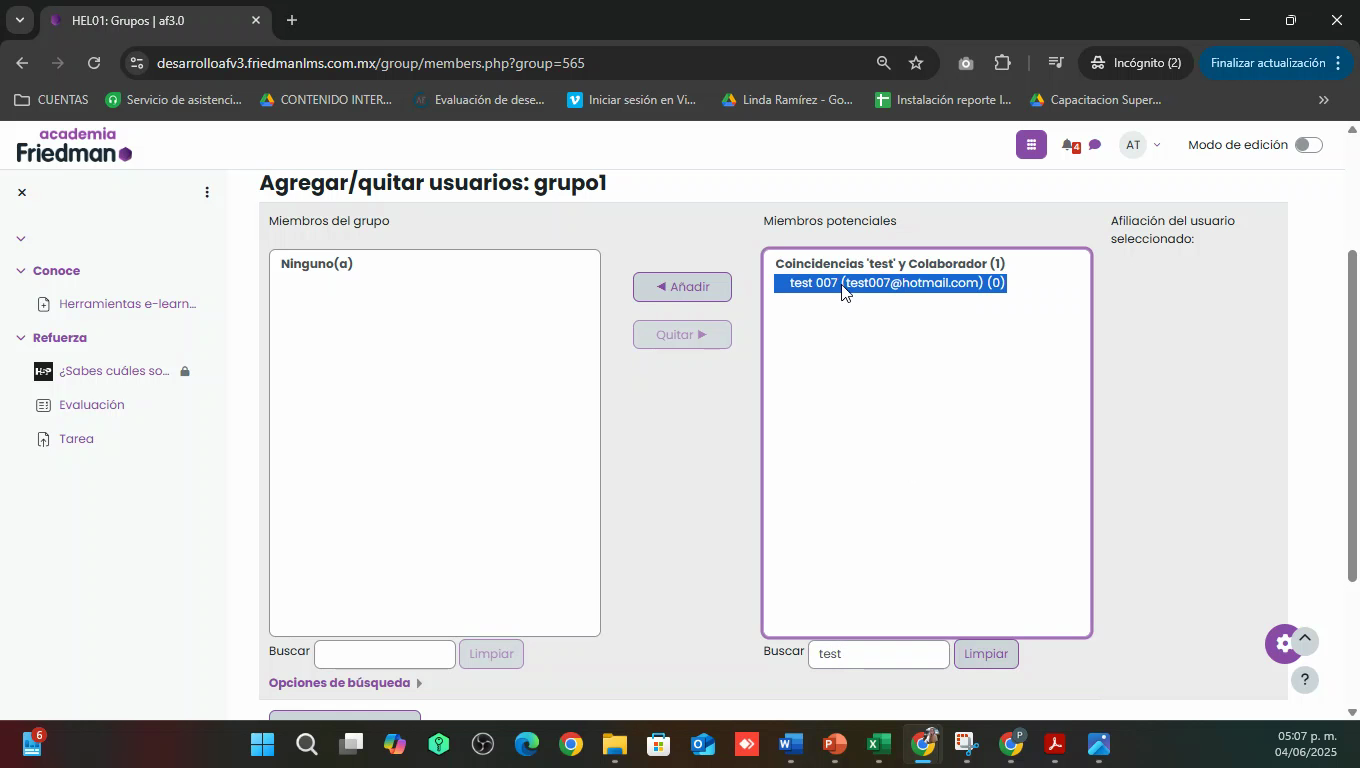Open the Evaluación activity
The height and width of the screenshot is (768, 1360).
pyautogui.click(x=92, y=405)
